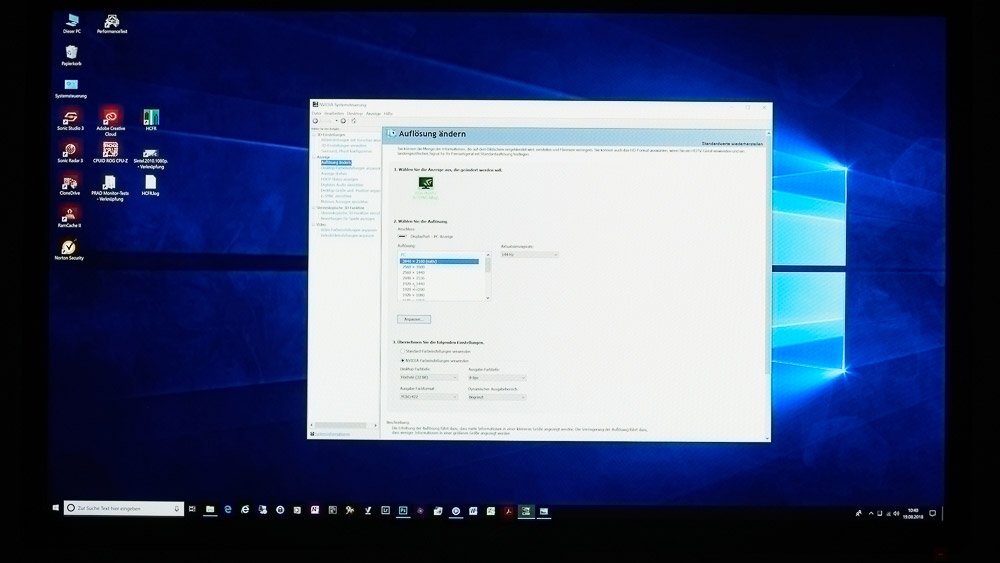Screen dimensions: 1000x563
Task: Open the PerformanceTest desktop shortcut
Action: 112,23
